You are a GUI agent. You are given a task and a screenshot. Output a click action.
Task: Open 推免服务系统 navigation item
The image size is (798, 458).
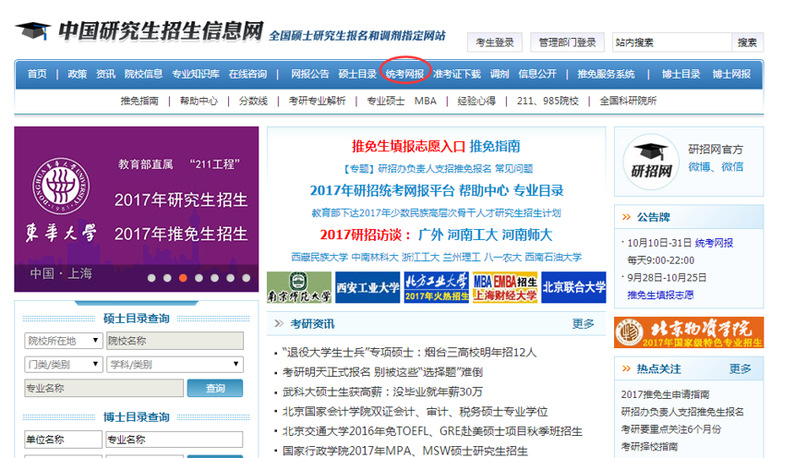pyautogui.click(x=606, y=74)
